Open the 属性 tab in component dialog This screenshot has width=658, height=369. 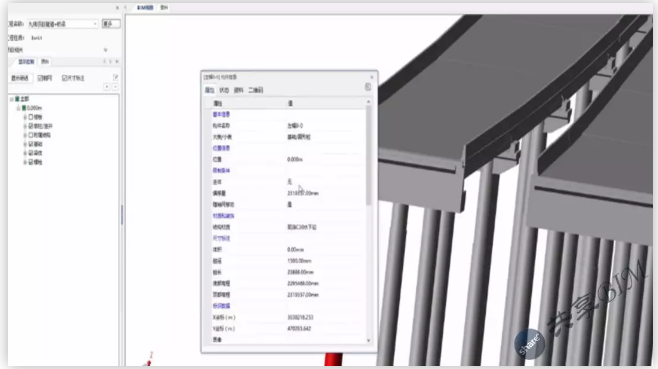209,90
